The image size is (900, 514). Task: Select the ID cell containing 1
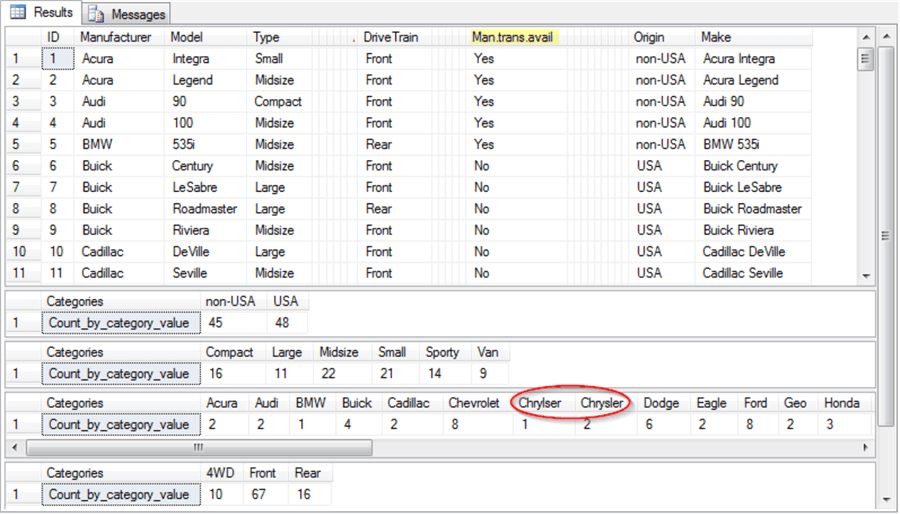57,59
